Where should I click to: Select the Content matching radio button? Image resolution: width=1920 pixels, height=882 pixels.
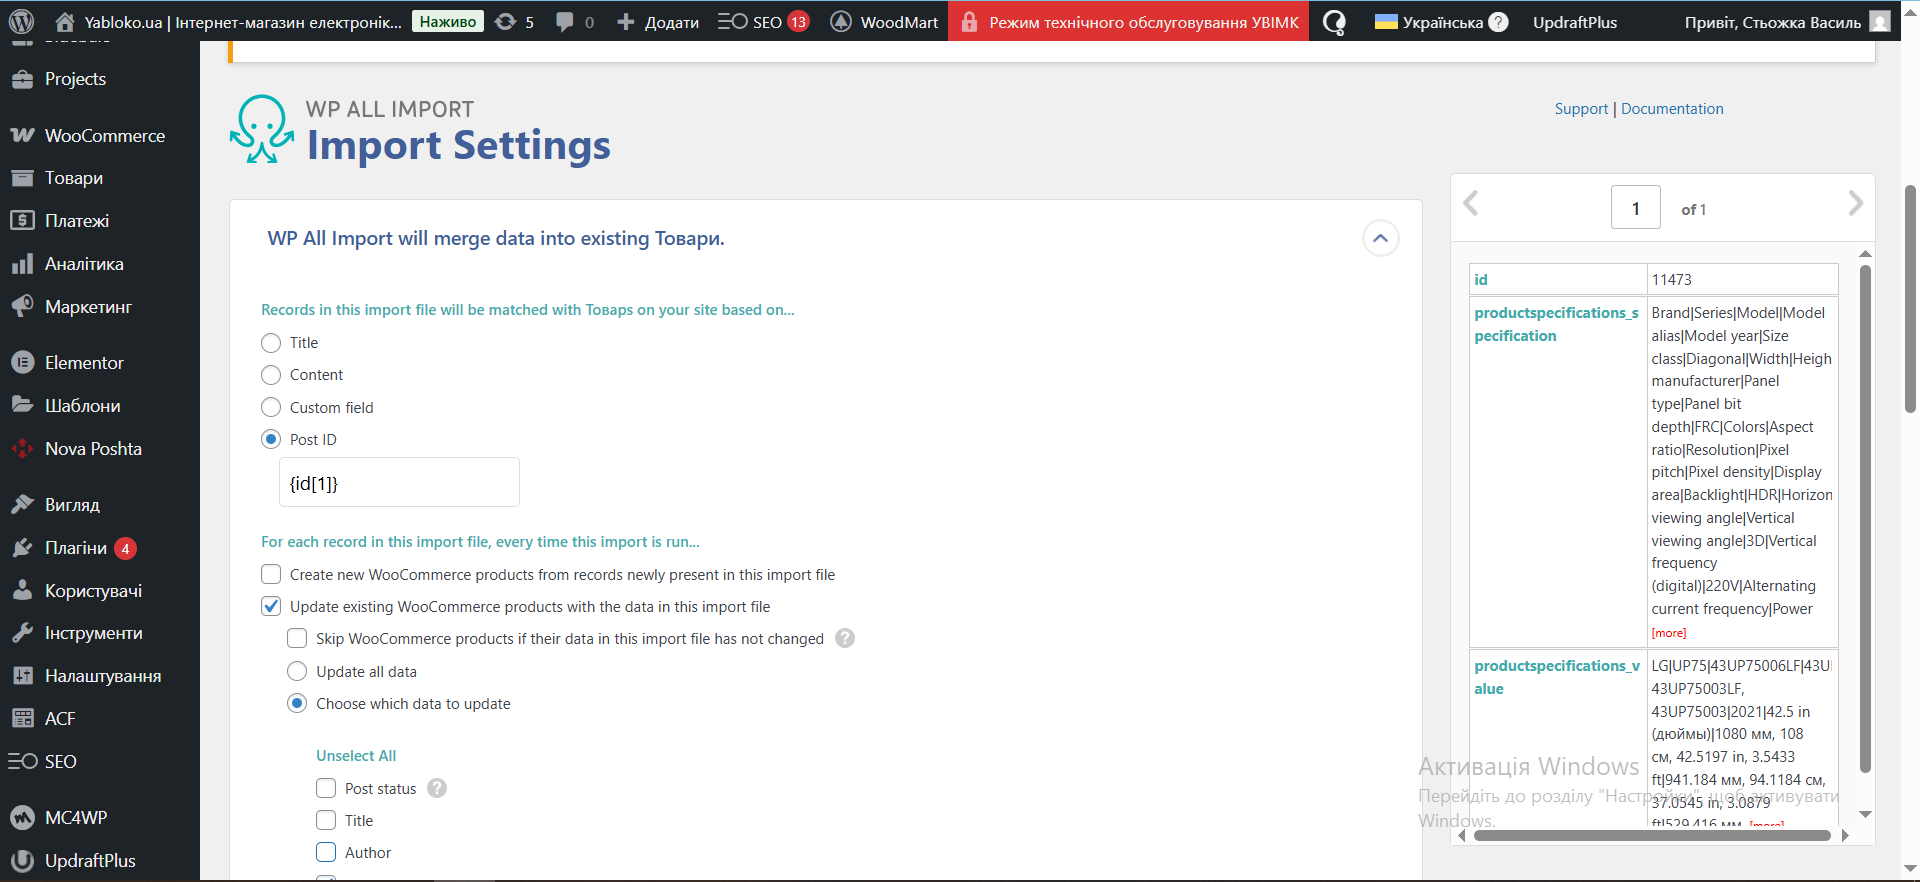(x=271, y=375)
